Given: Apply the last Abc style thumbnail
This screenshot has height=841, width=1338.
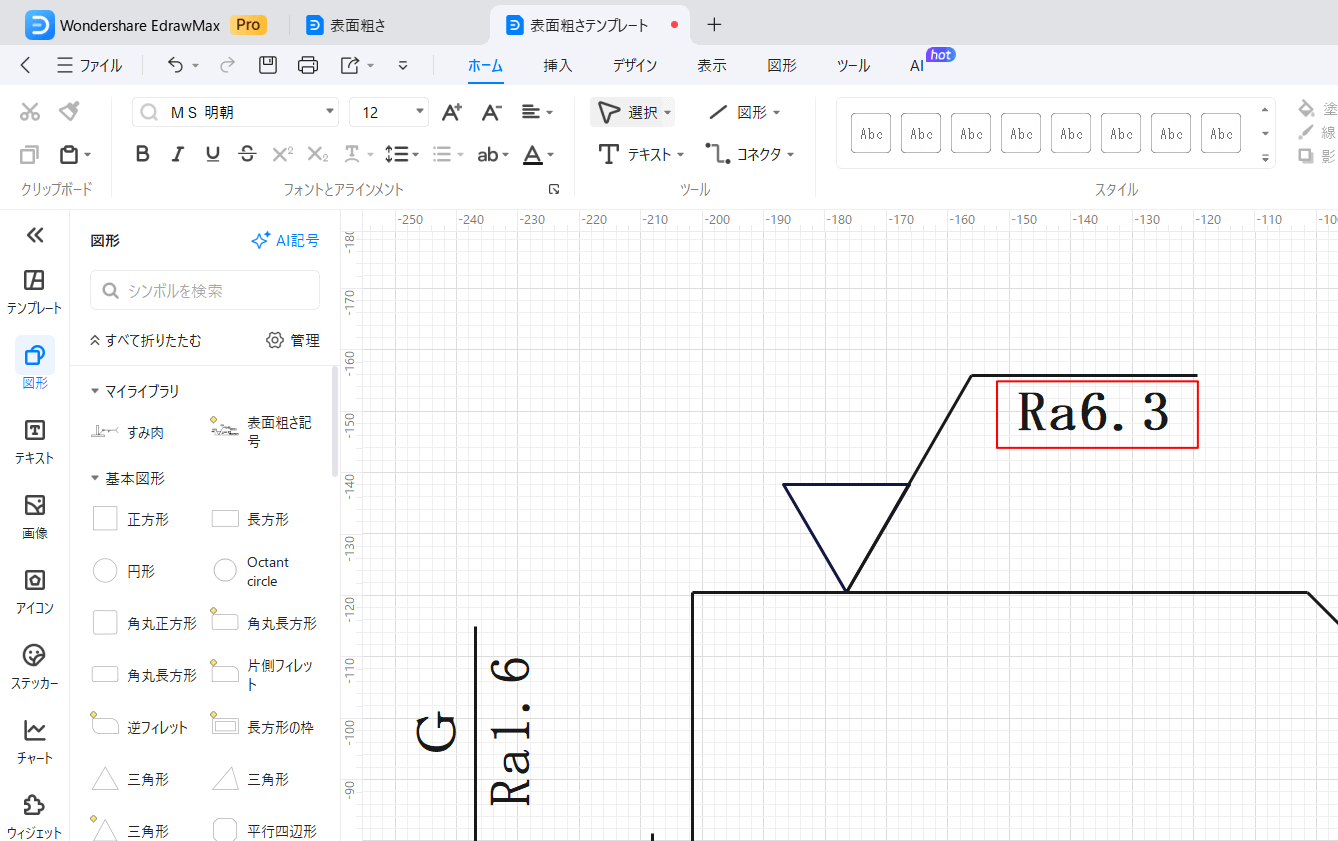Looking at the screenshot, I should (1221, 133).
